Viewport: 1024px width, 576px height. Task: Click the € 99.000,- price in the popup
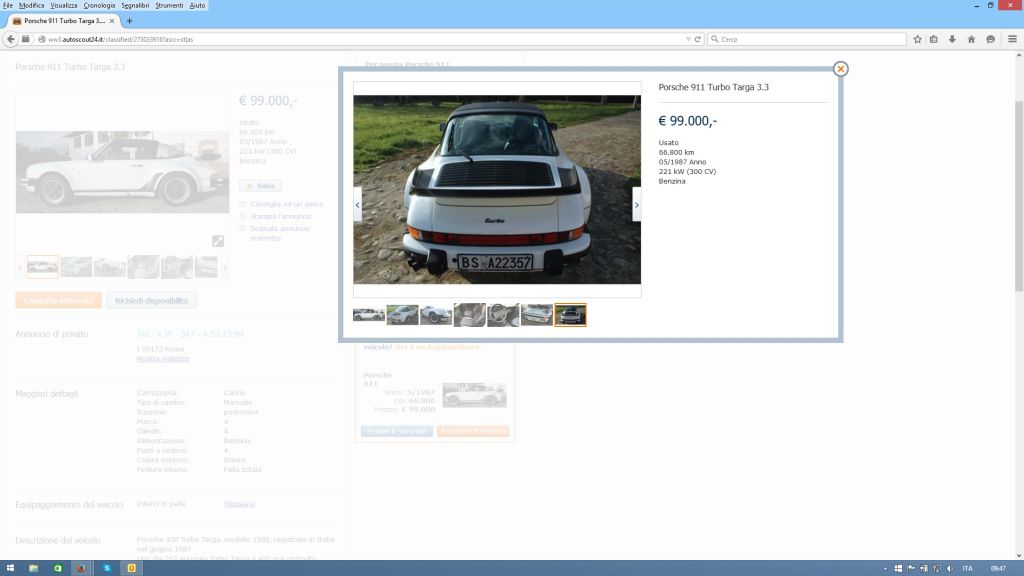pyautogui.click(x=688, y=121)
